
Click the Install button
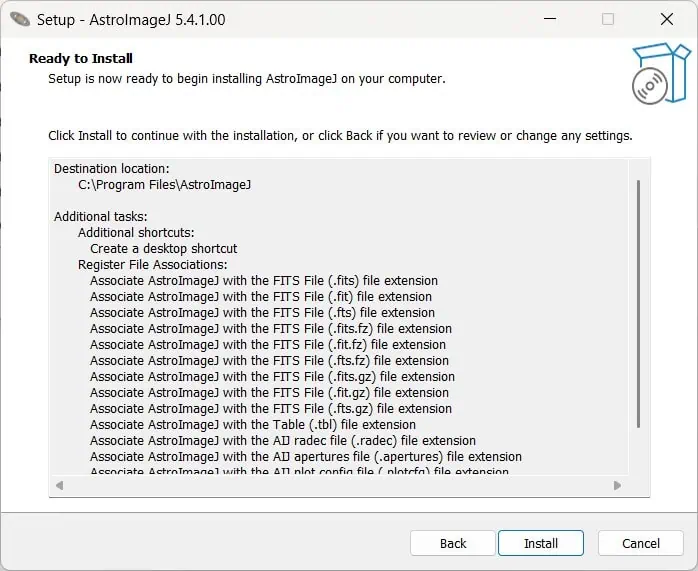540,543
